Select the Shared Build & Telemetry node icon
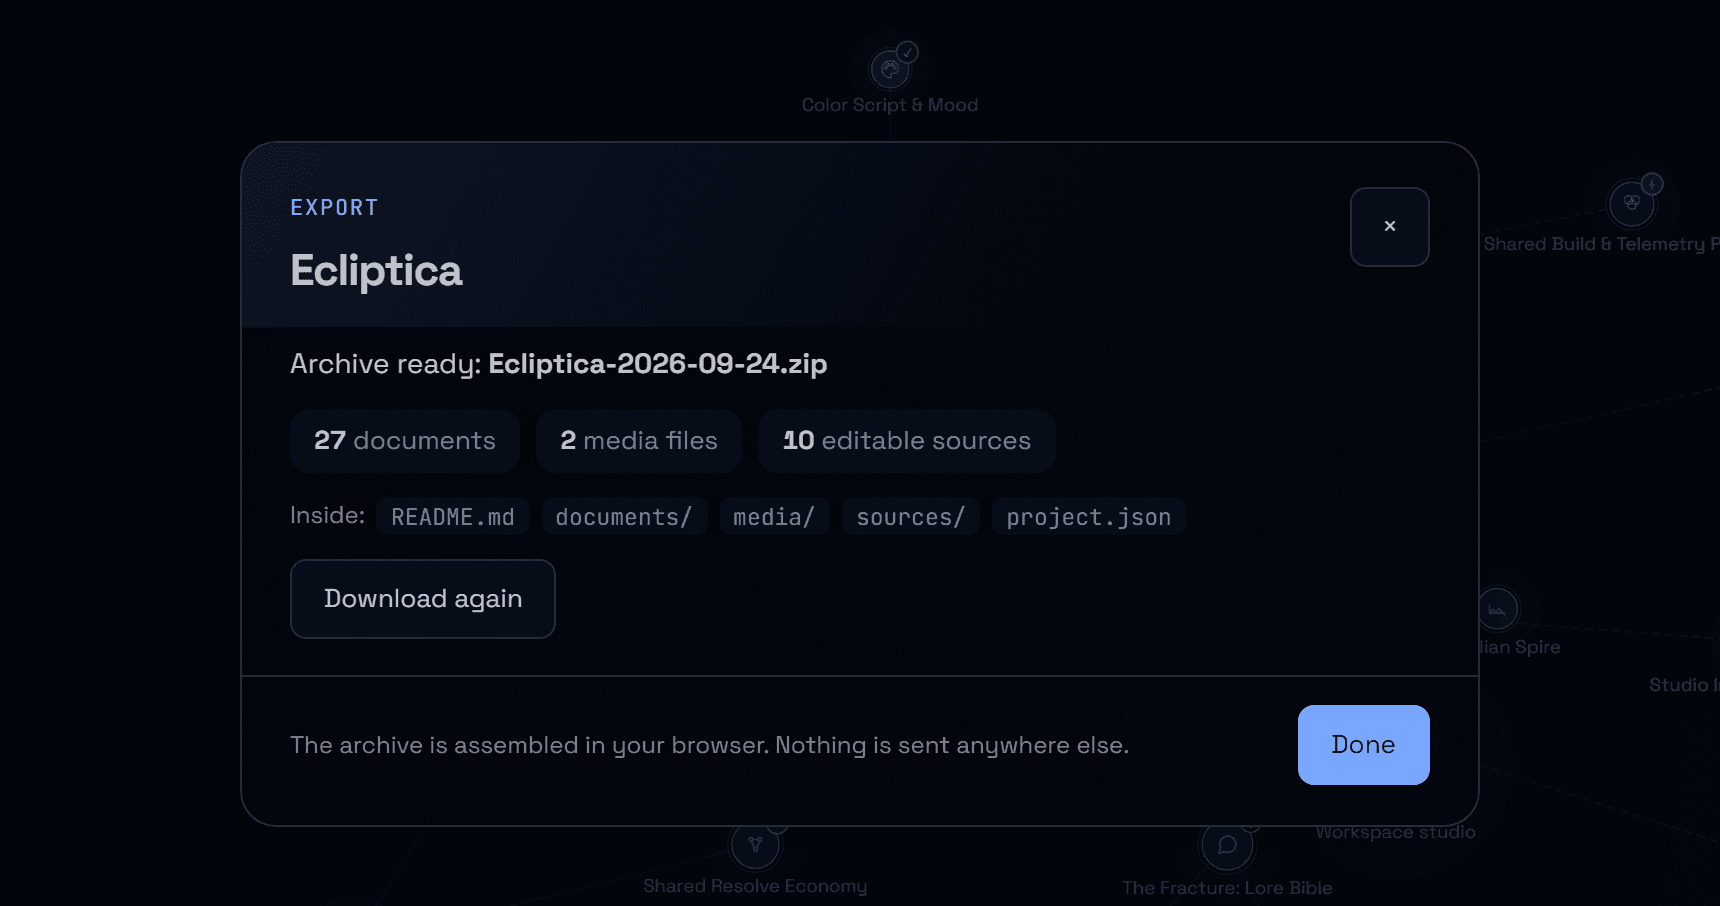The width and height of the screenshot is (1720, 906). tap(1632, 203)
